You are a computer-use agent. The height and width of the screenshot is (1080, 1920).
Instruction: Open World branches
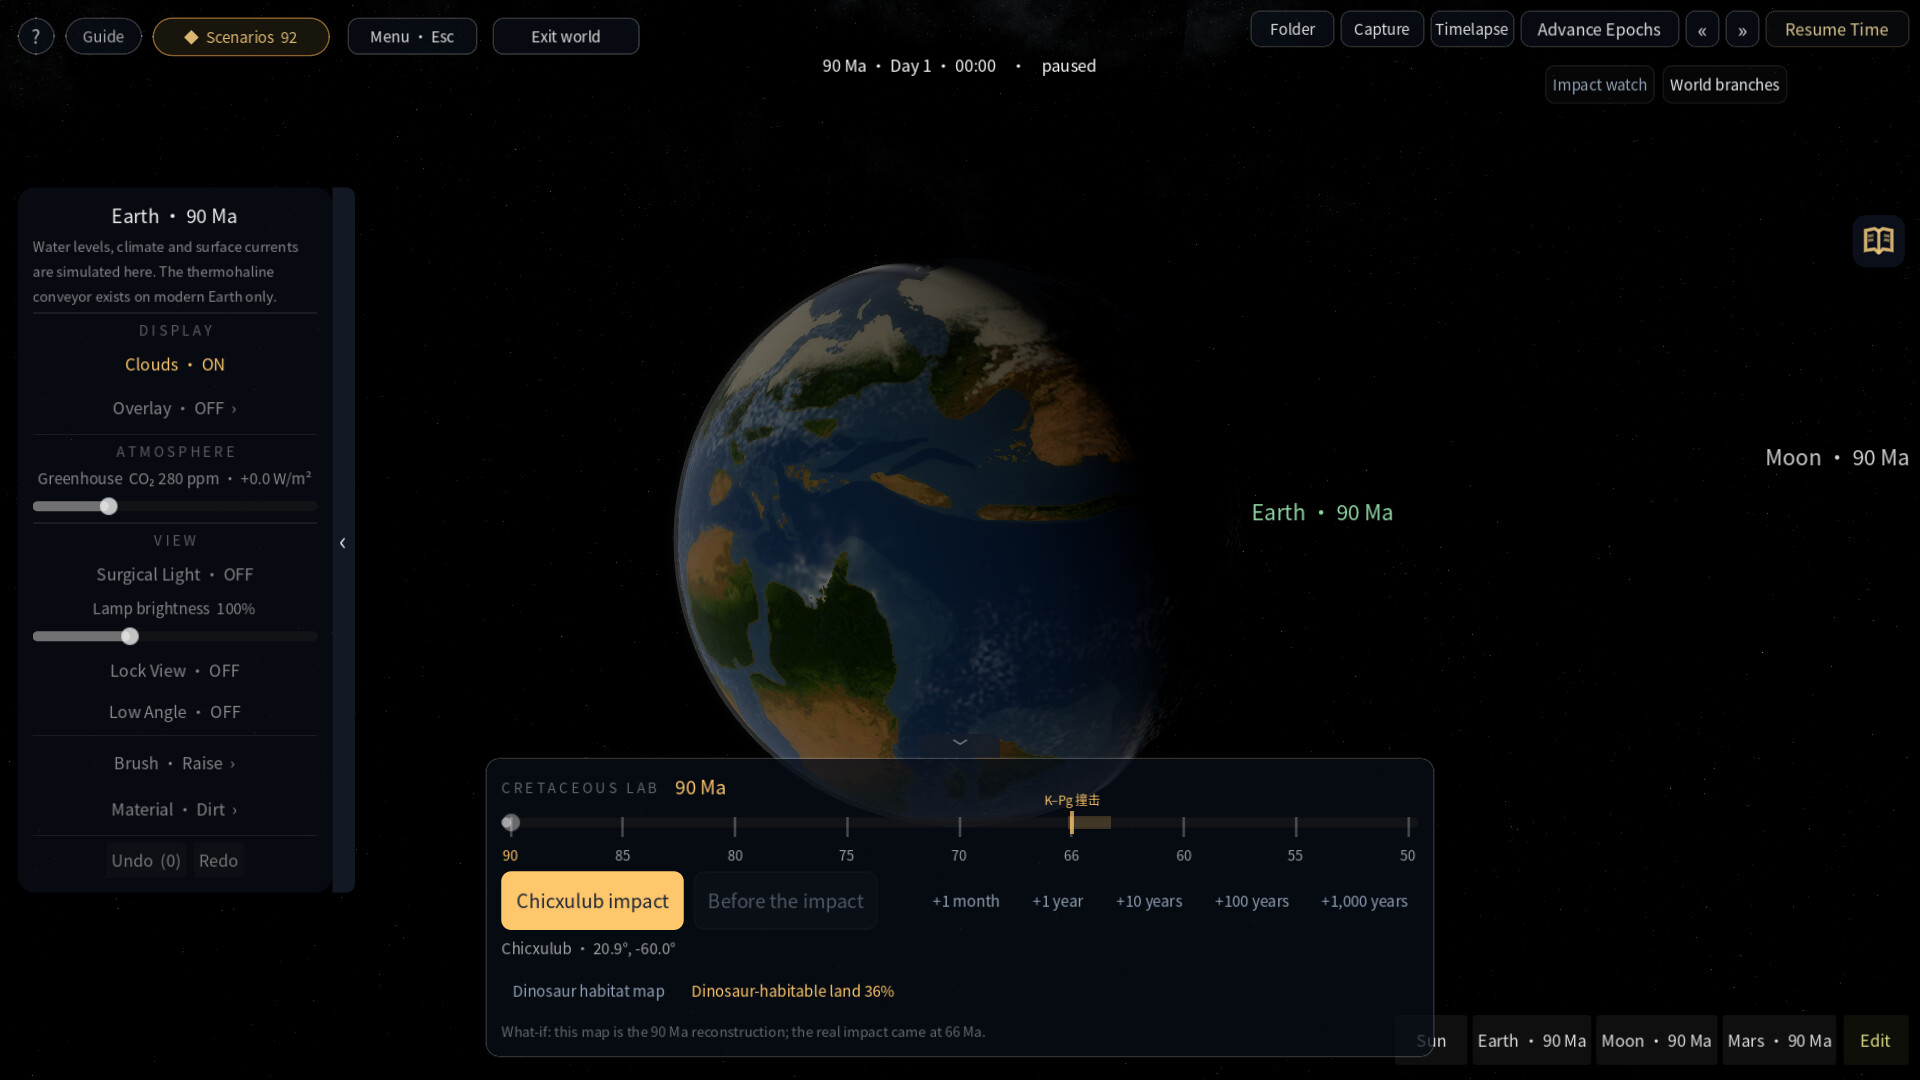1724,85
